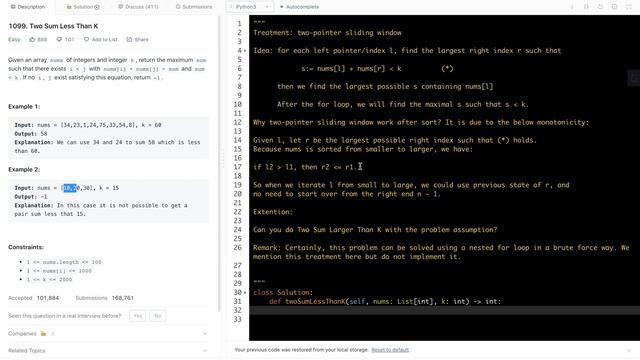Screen dimensions: 640x360
Task: Switch to the Description tab
Action: pos(28,7)
